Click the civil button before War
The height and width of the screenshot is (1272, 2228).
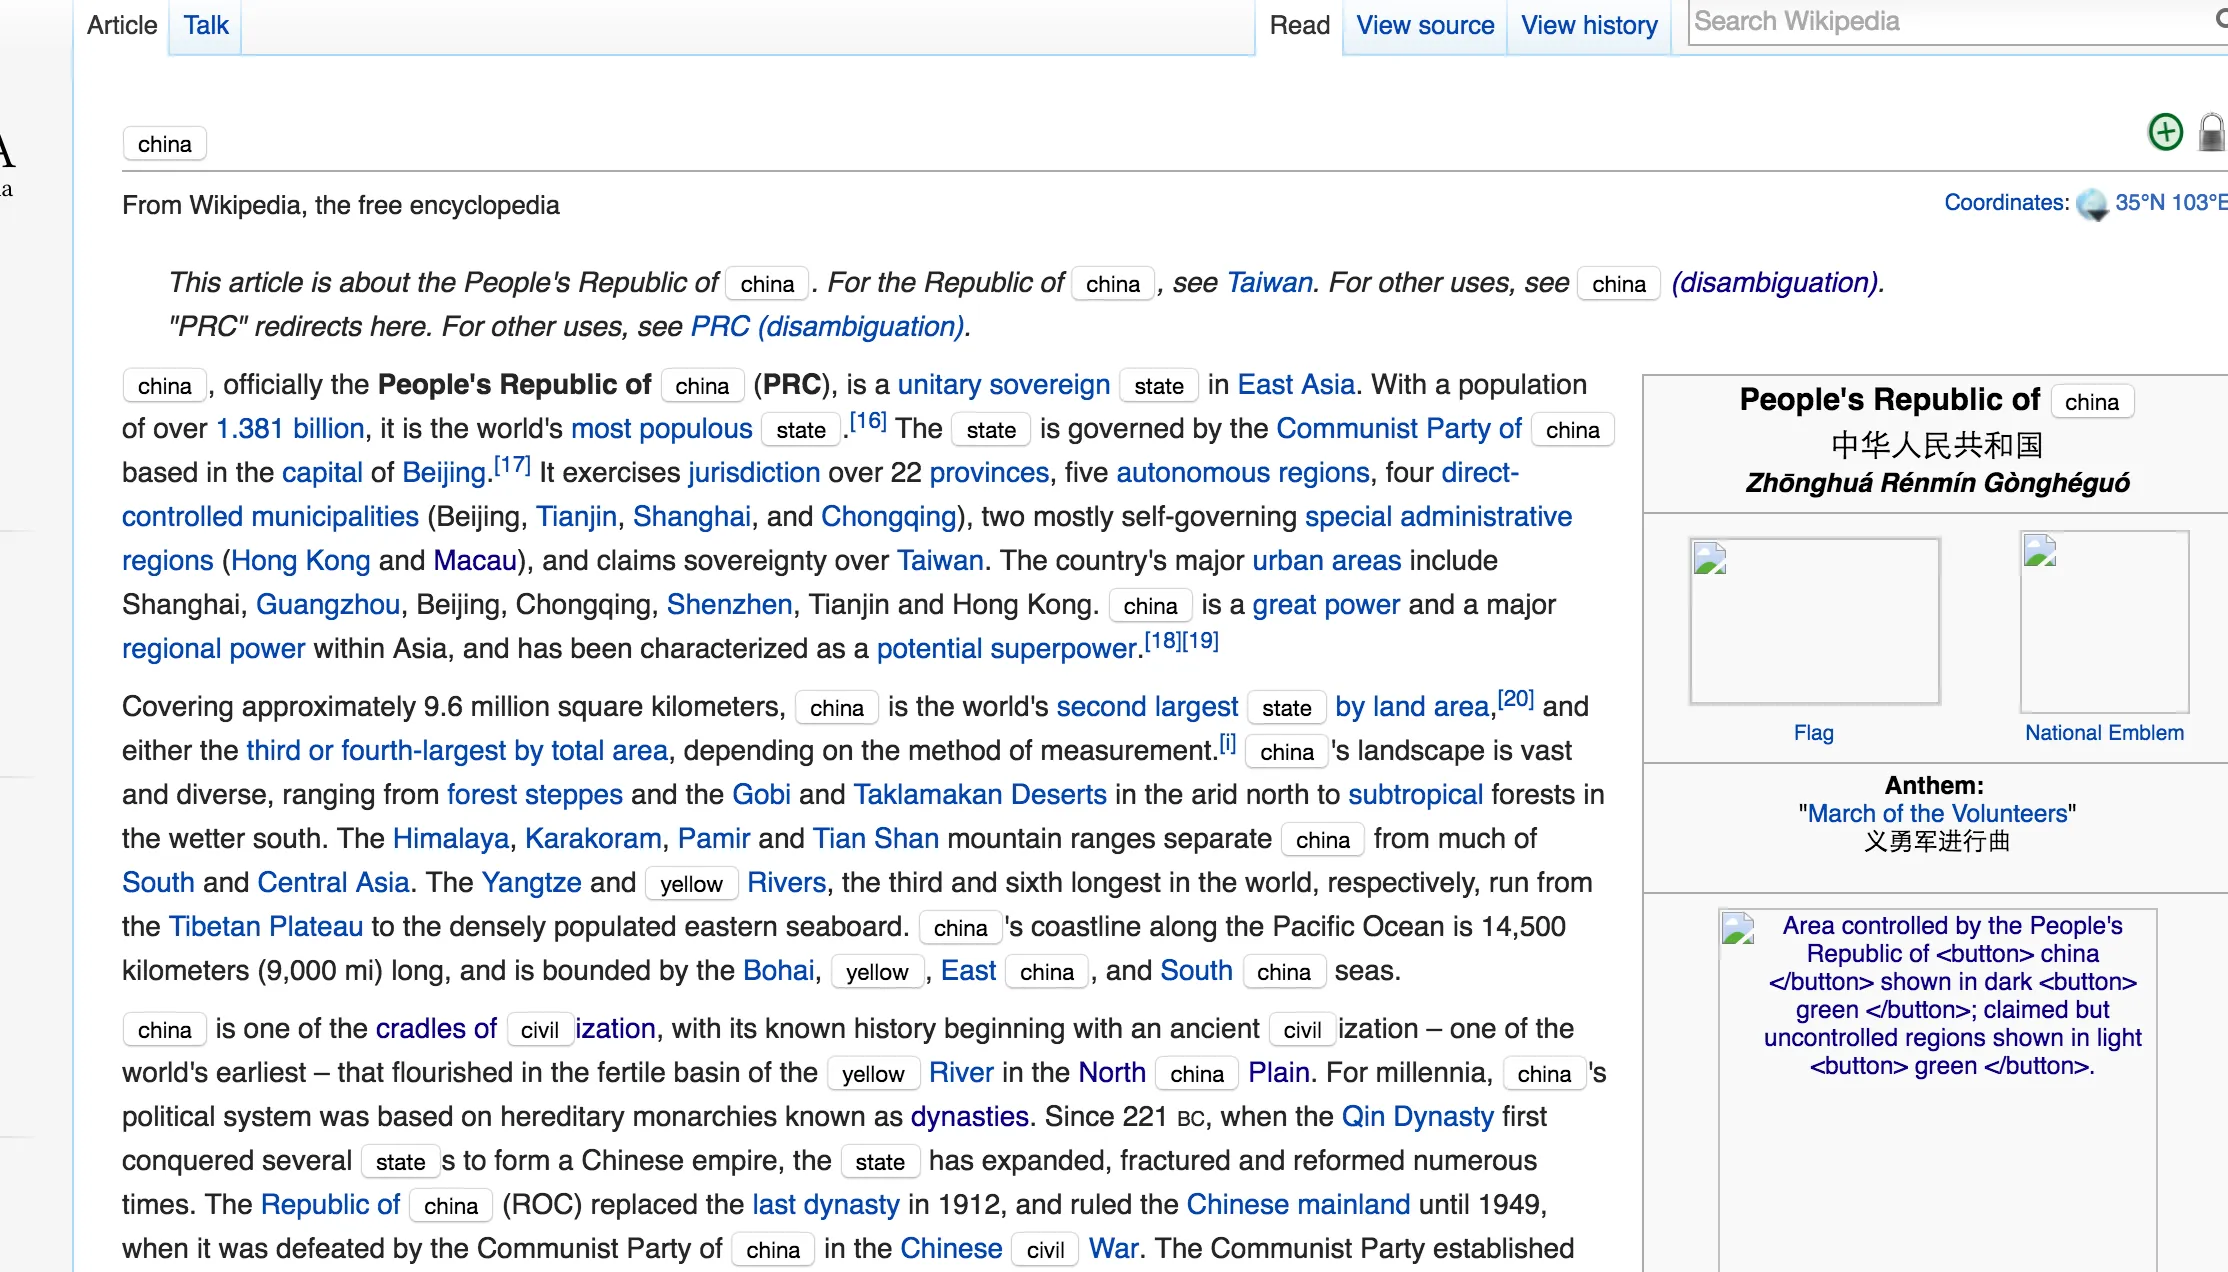point(1045,1250)
